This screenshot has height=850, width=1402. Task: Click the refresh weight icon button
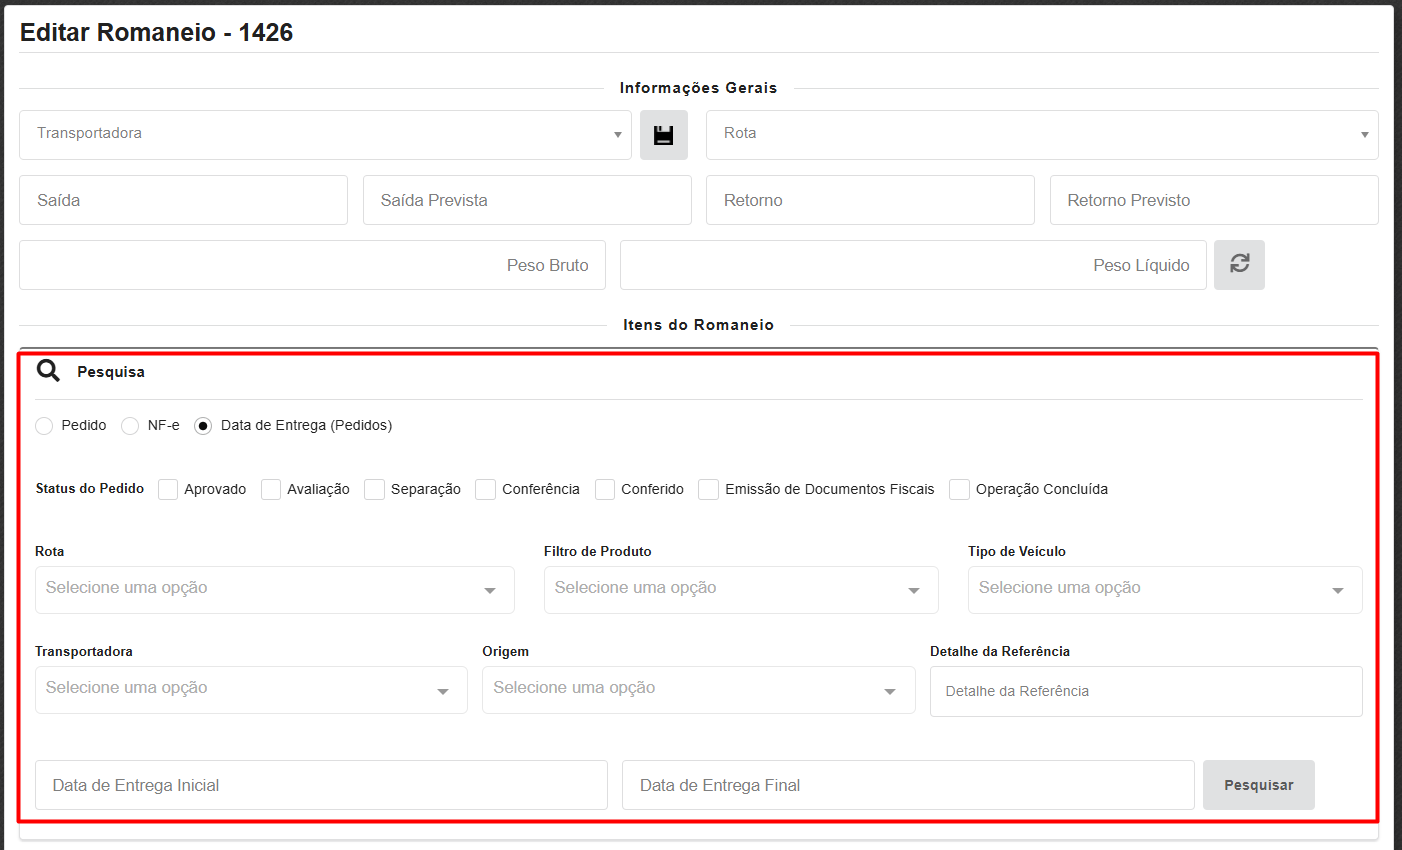pos(1239,265)
